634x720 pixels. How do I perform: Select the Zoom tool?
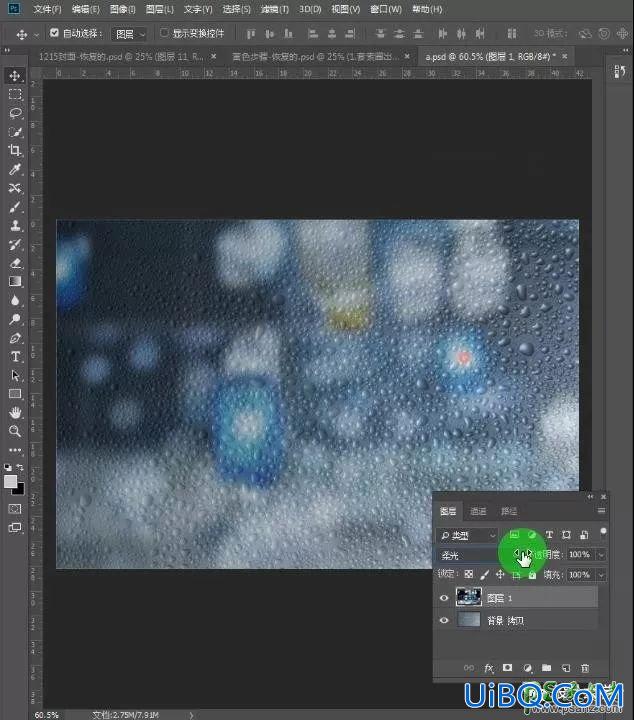coord(15,431)
